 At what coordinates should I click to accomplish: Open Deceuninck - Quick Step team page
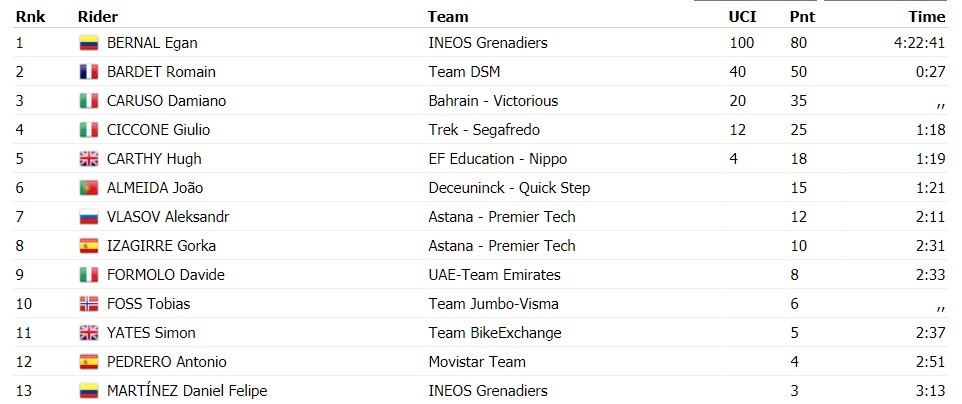(x=509, y=188)
